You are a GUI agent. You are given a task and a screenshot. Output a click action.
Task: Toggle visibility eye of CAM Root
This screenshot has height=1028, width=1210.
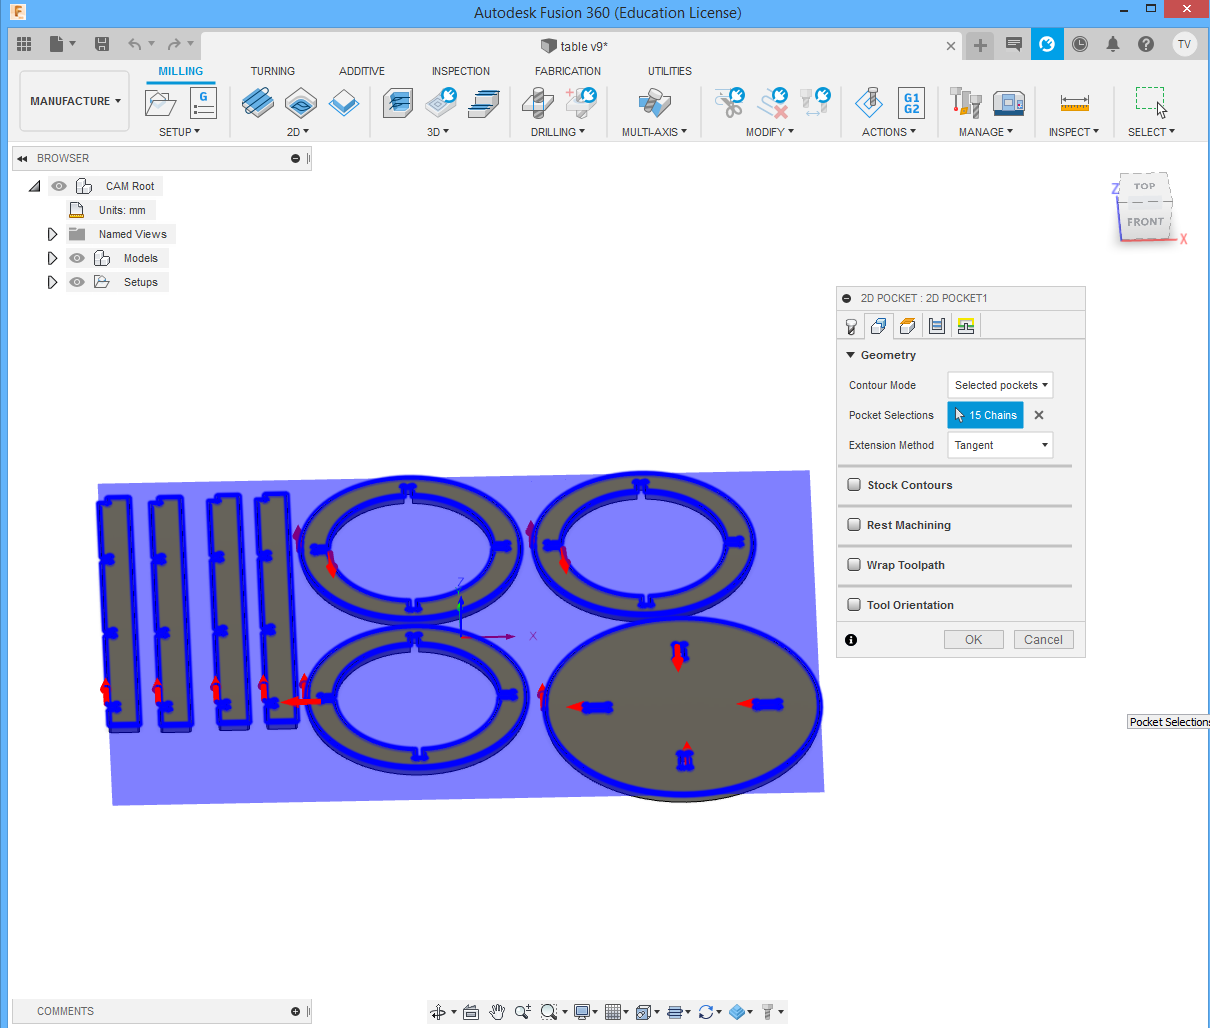tap(59, 186)
